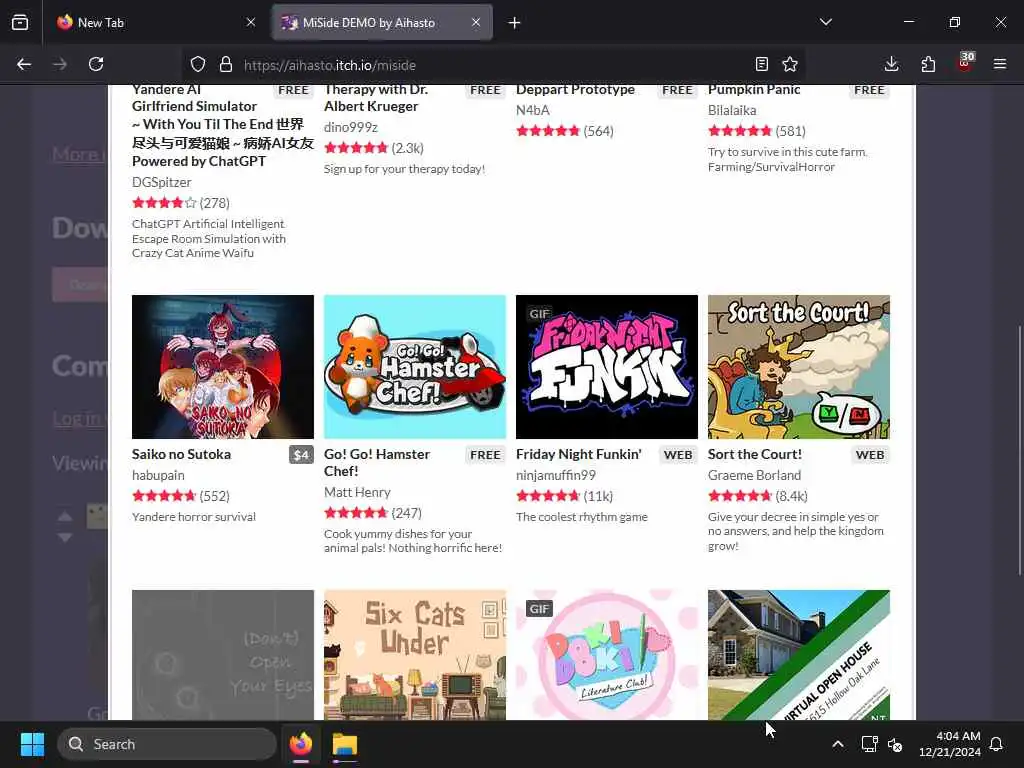Select the MiSide DEMO by Aihasto tab

point(382,22)
